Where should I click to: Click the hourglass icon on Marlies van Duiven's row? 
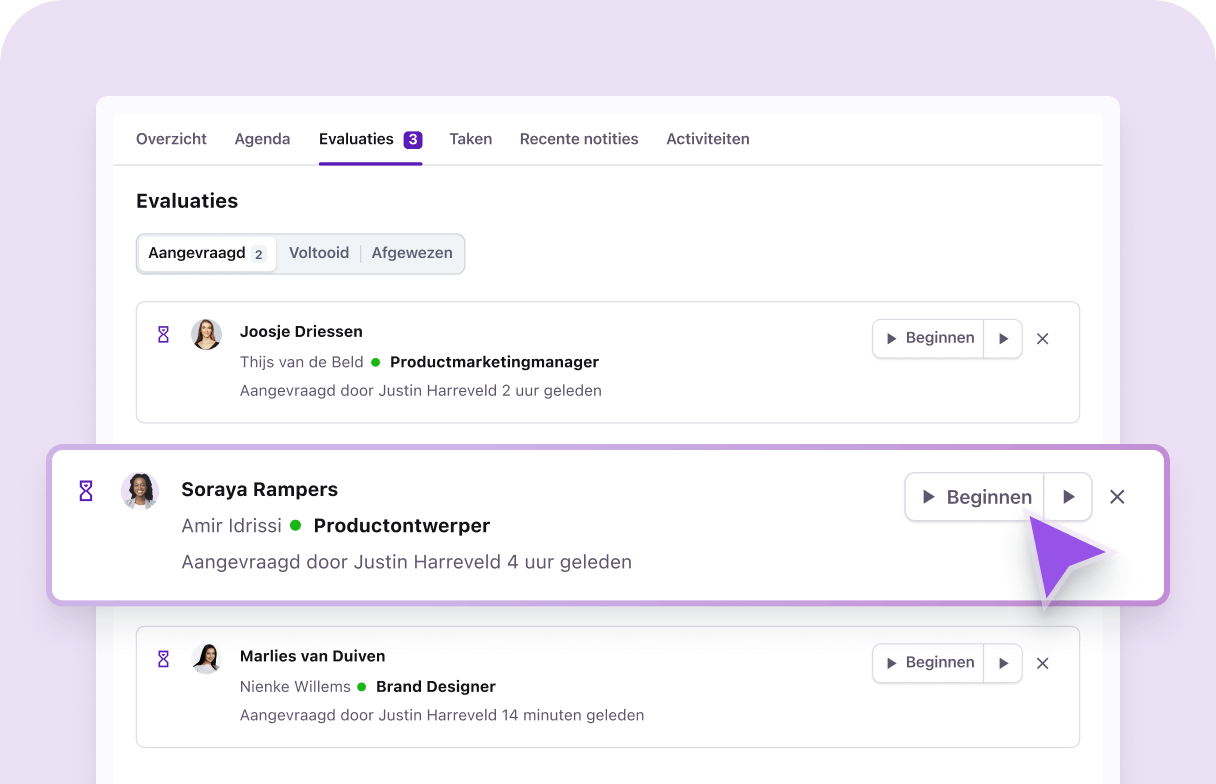tap(163, 658)
